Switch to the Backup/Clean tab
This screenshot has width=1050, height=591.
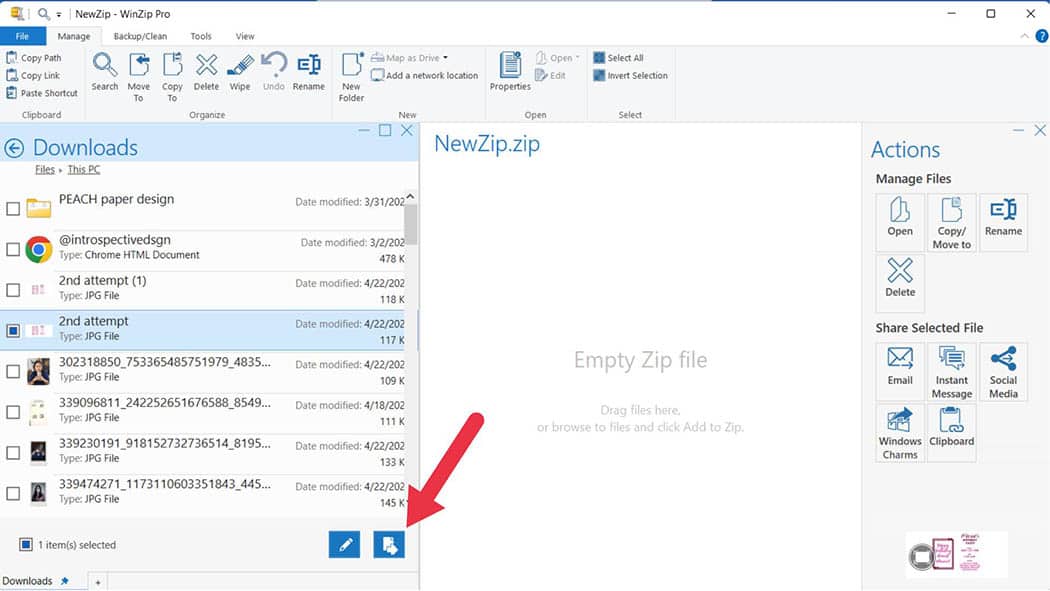click(140, 36)
